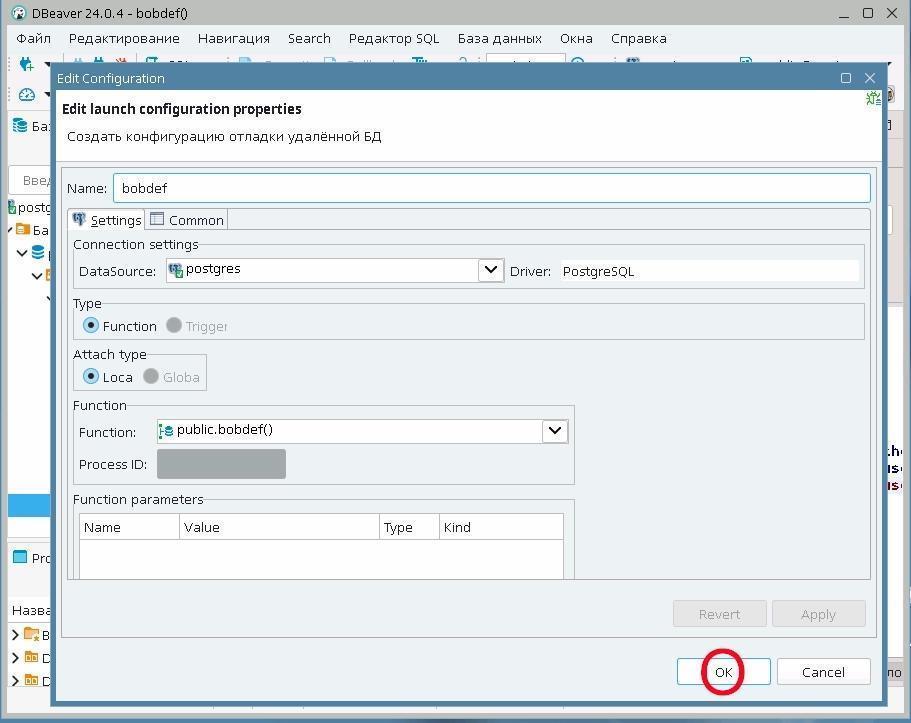Image resolution: width=911 pixels, height=723 pixels.
Task: Click the dashboard gauge icon in toolbar
Action: (27, 95)
